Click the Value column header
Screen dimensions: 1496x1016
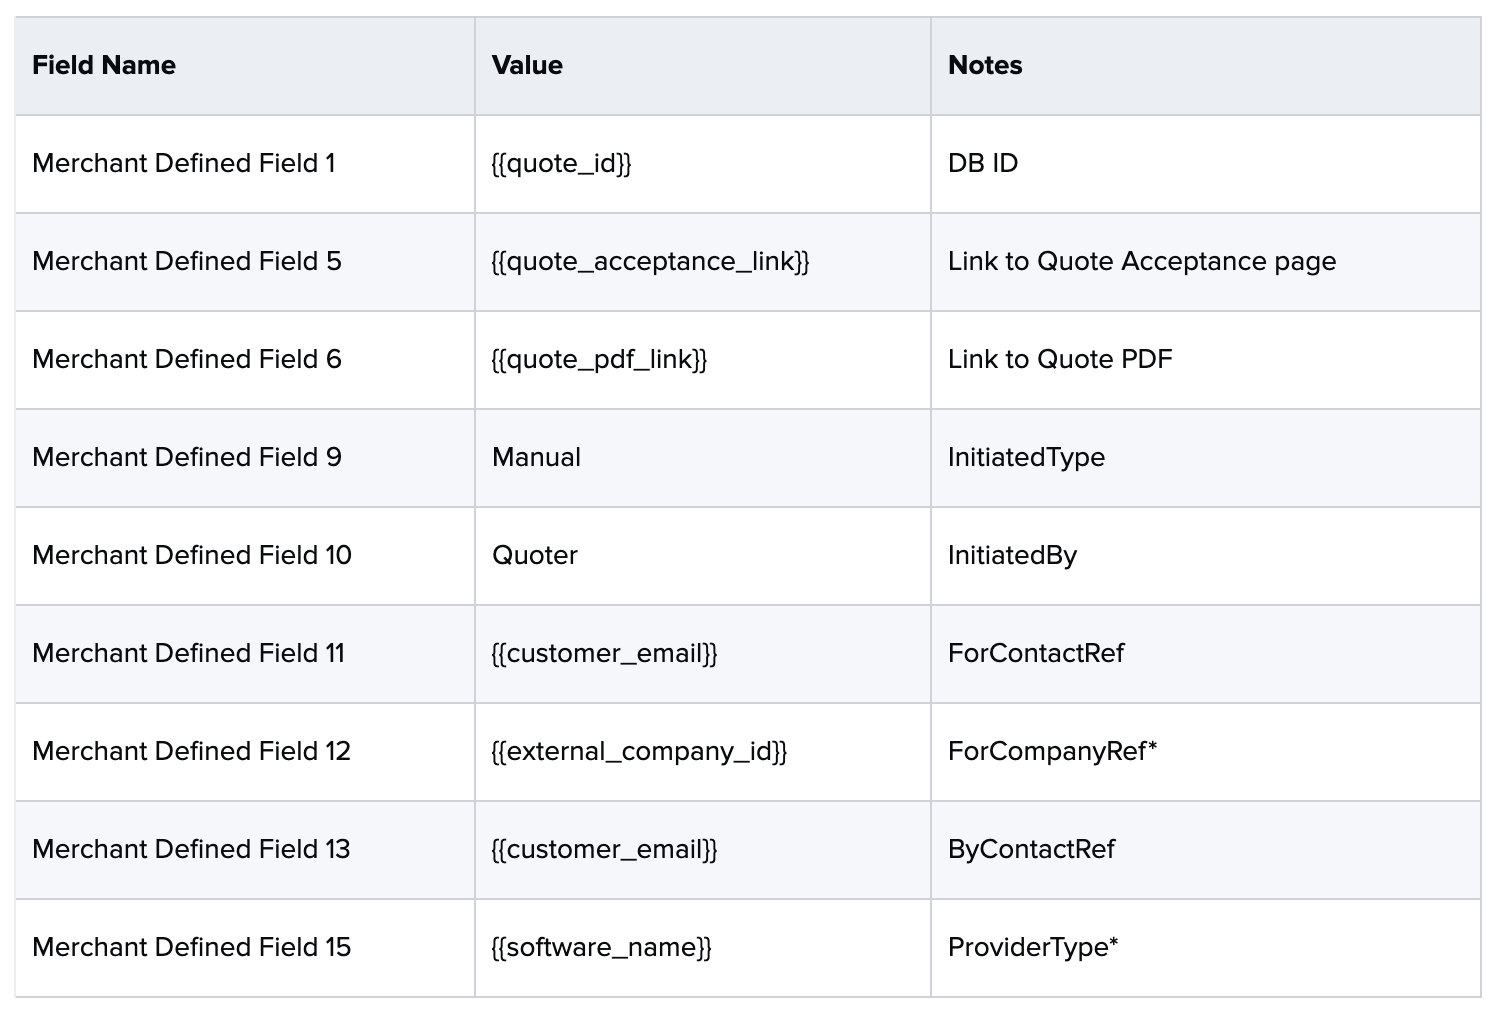[527, 66]
